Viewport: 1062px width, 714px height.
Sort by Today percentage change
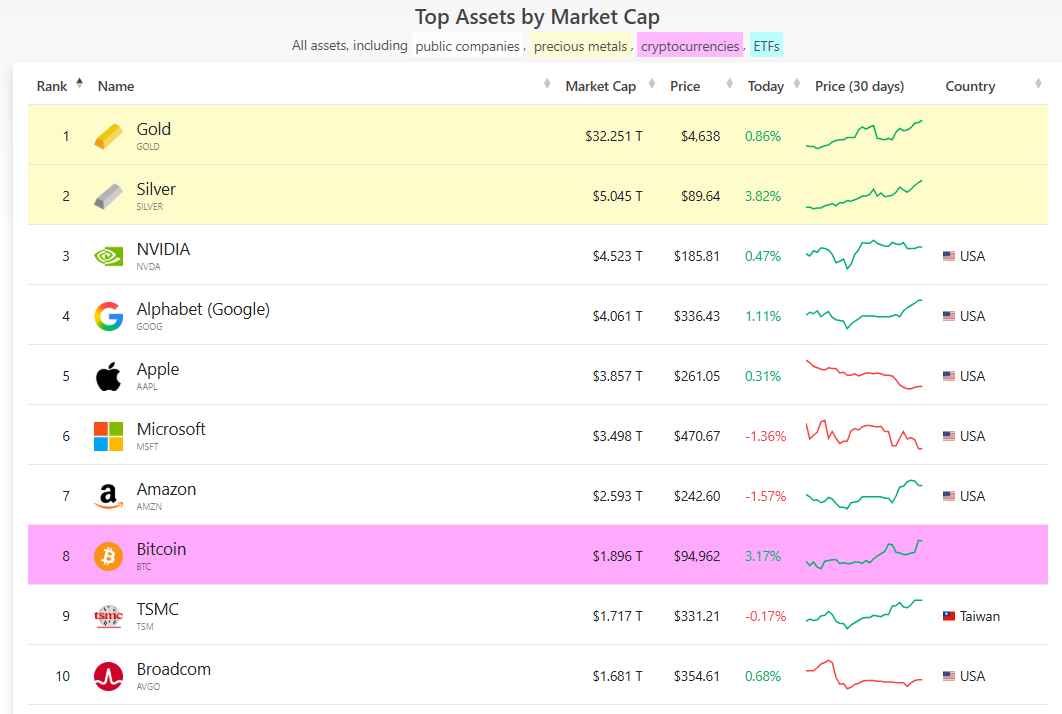(x=765, y=86)
